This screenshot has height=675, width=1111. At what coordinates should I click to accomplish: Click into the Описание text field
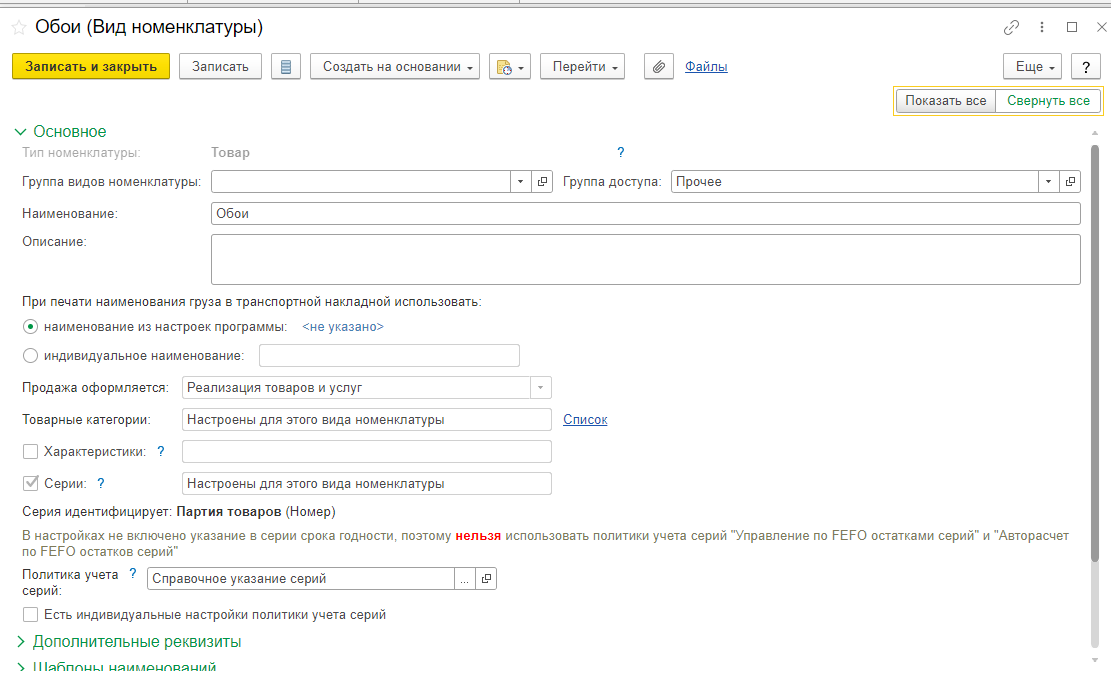[x=645, y=260]
